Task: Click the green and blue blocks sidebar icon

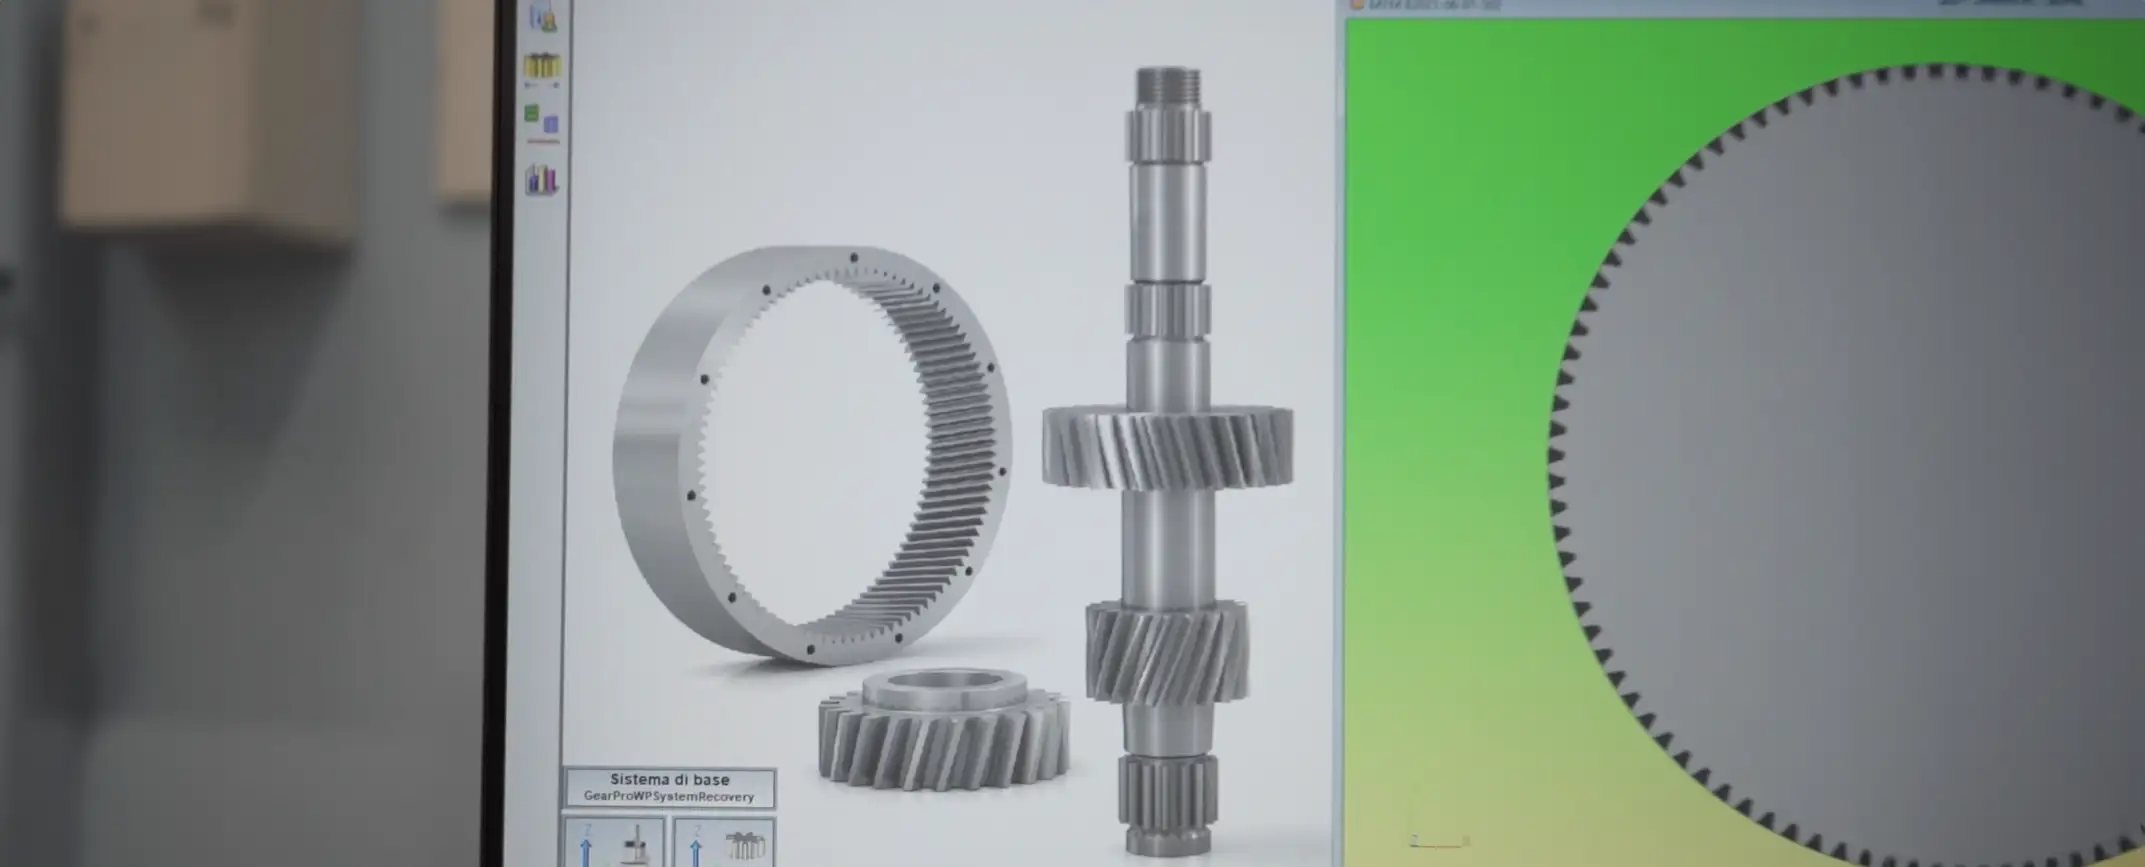Action: (x=541, y=123)
